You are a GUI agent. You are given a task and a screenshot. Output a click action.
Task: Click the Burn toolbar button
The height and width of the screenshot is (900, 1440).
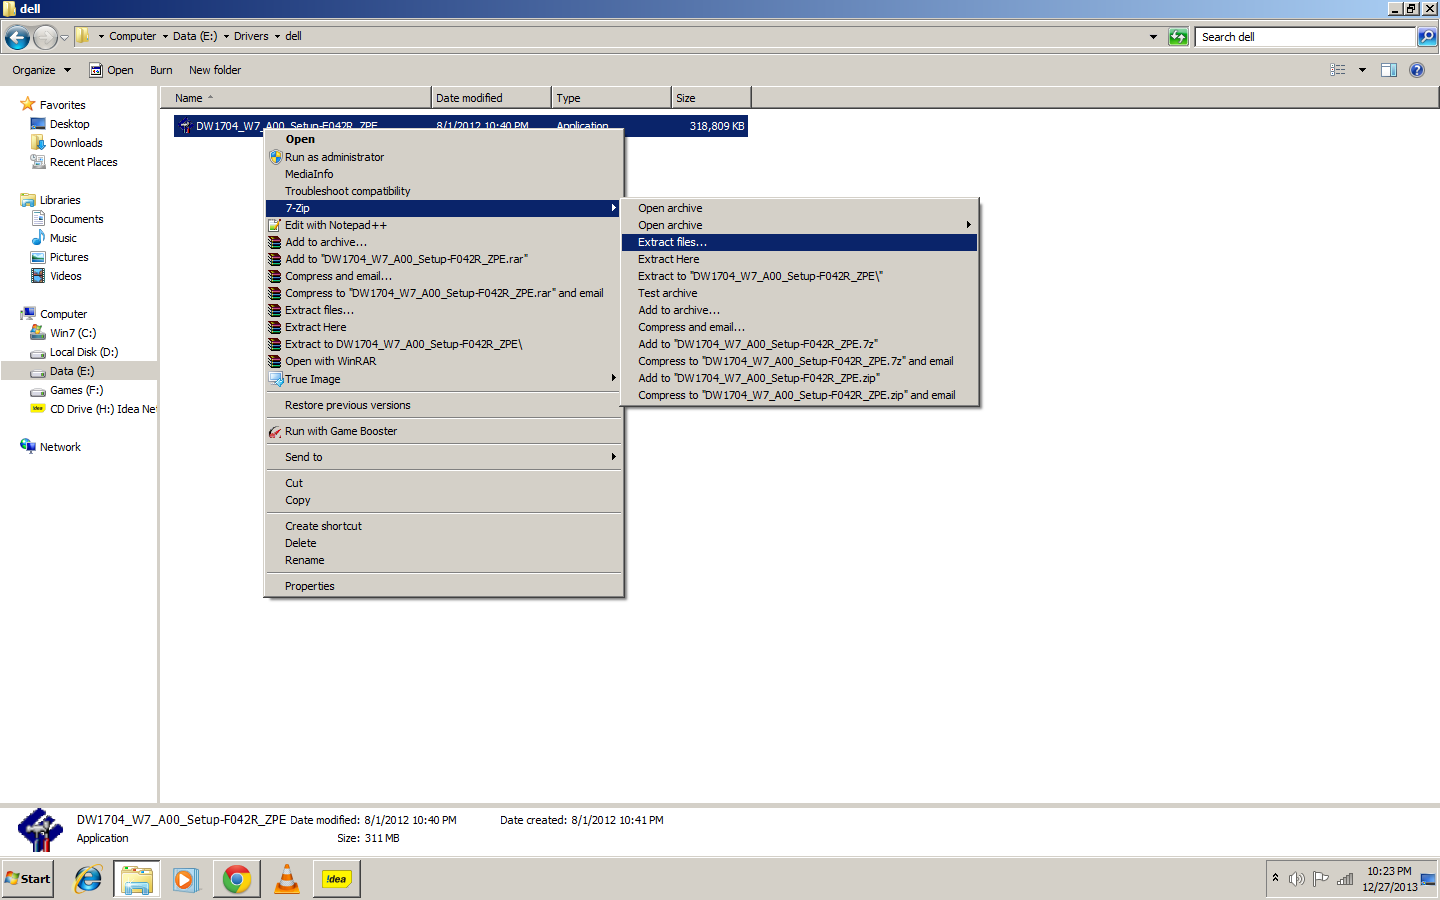click(x=161, y=70)
